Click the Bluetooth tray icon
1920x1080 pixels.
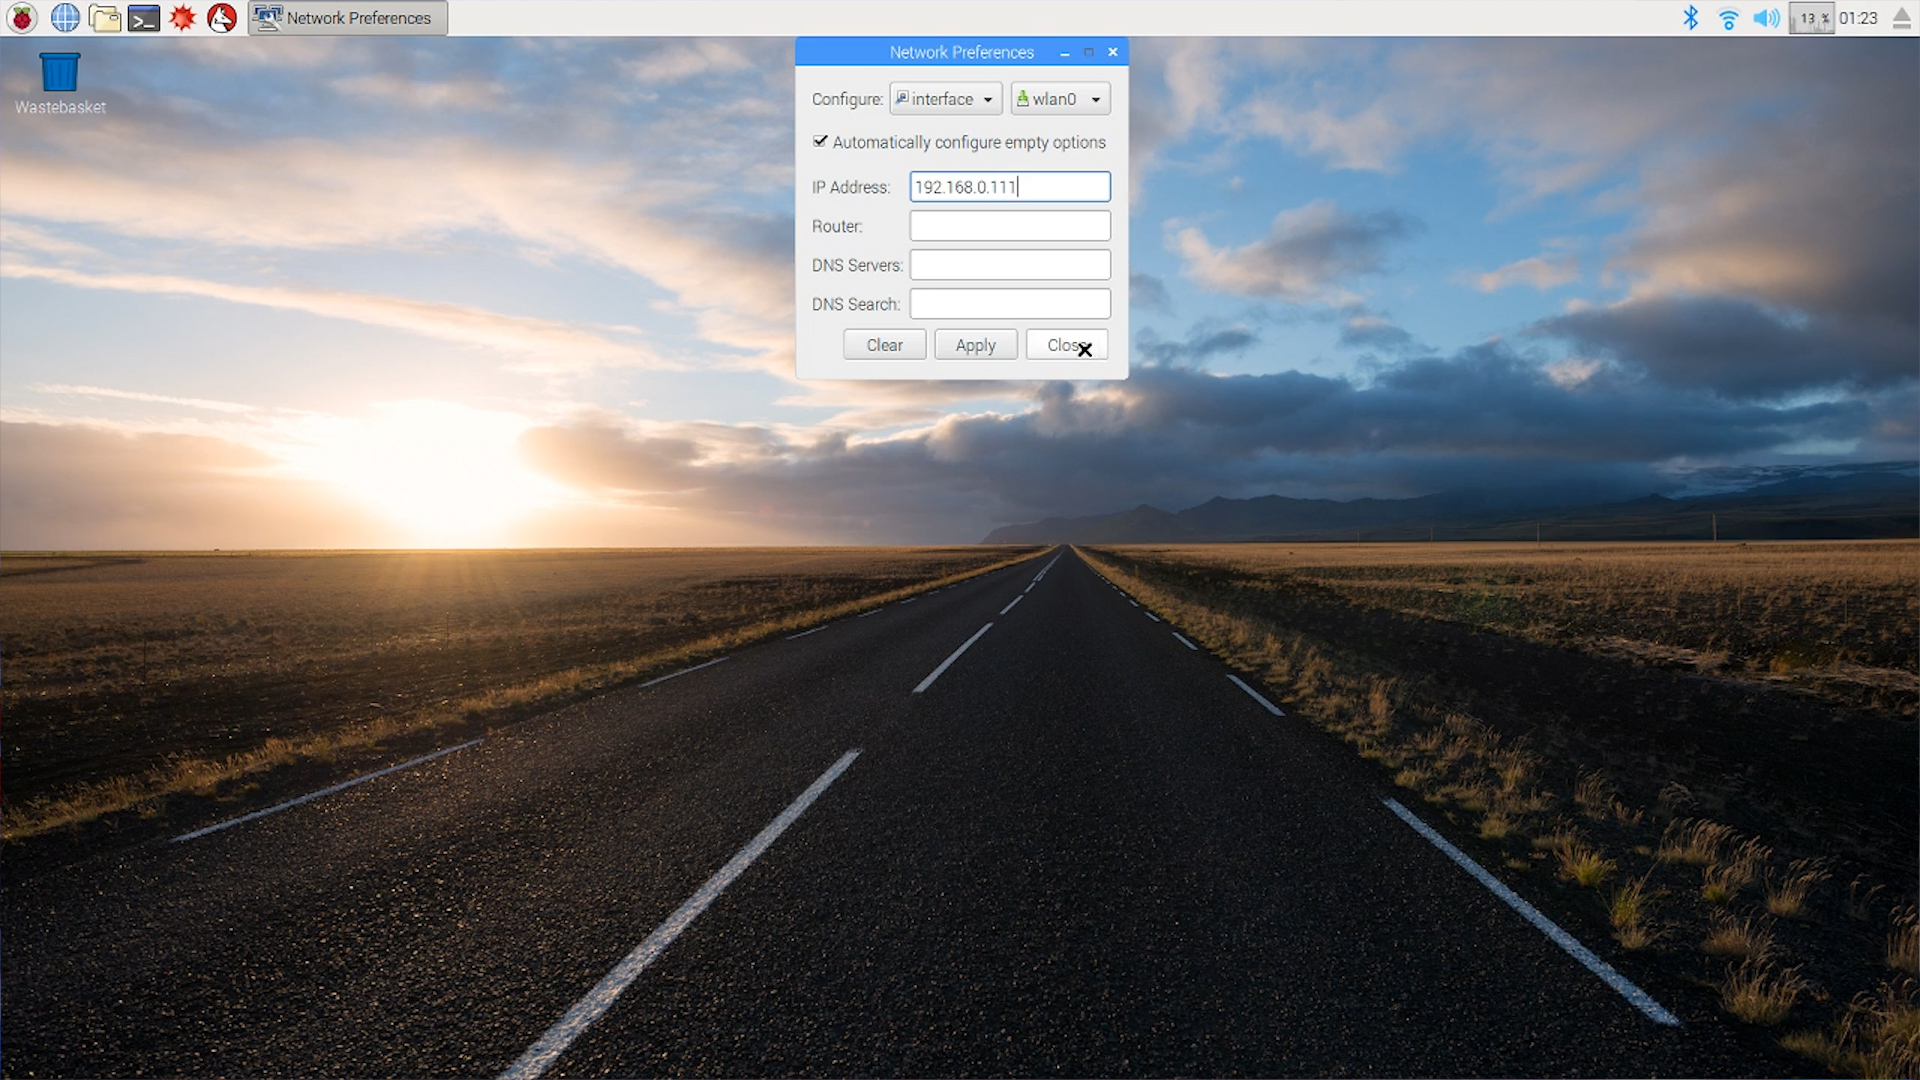coord(1690,18)
